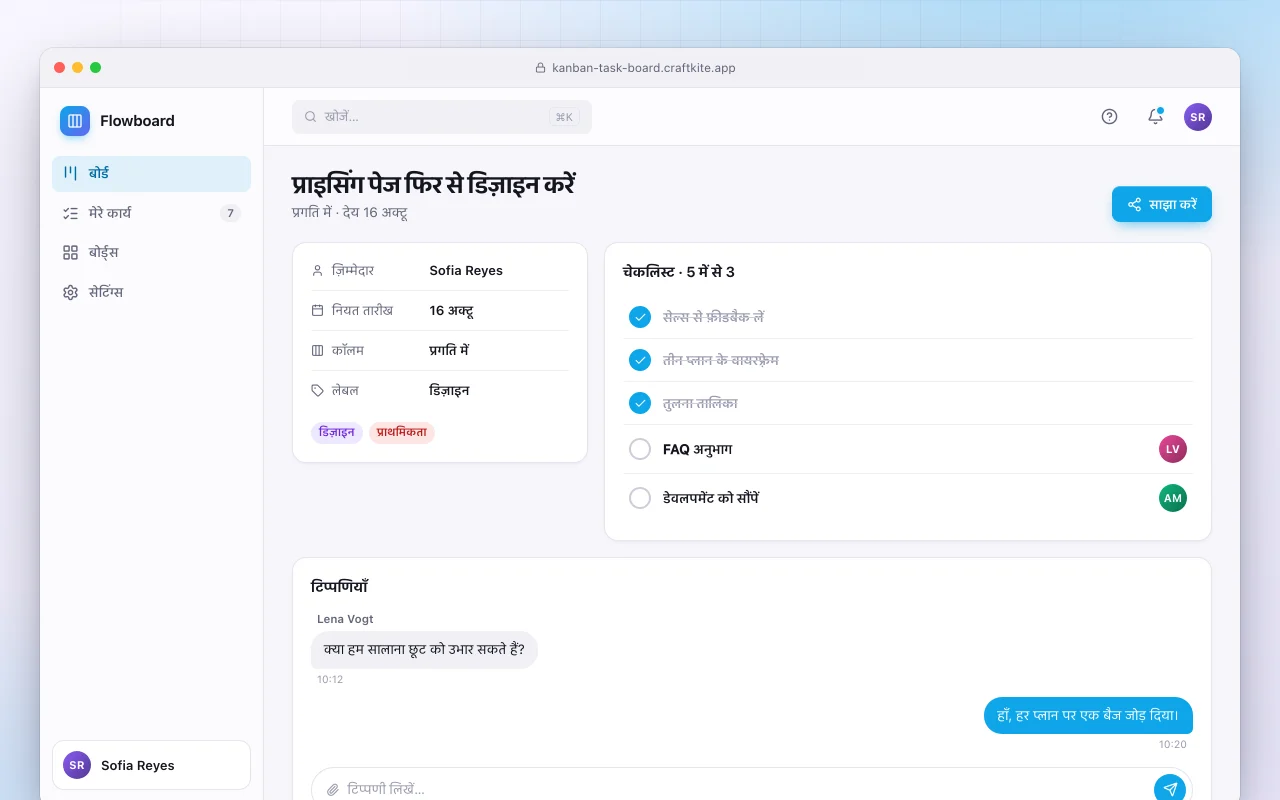The width and height of the screenshot is (1280, 800).
Task: Click the 7 badge on मेरे कार्य
Action: [231, 213]
